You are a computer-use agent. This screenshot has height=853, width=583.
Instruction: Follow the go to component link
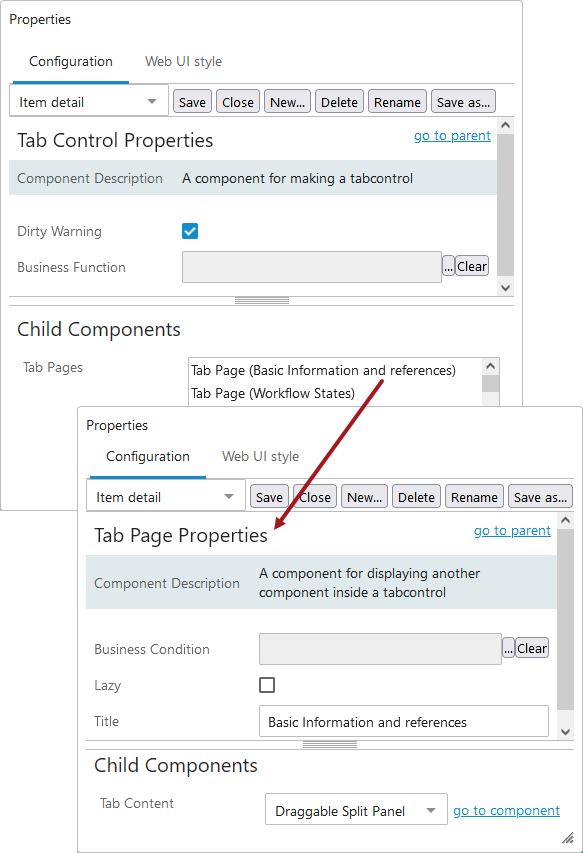pyautogui.click(x=506, y=811)
